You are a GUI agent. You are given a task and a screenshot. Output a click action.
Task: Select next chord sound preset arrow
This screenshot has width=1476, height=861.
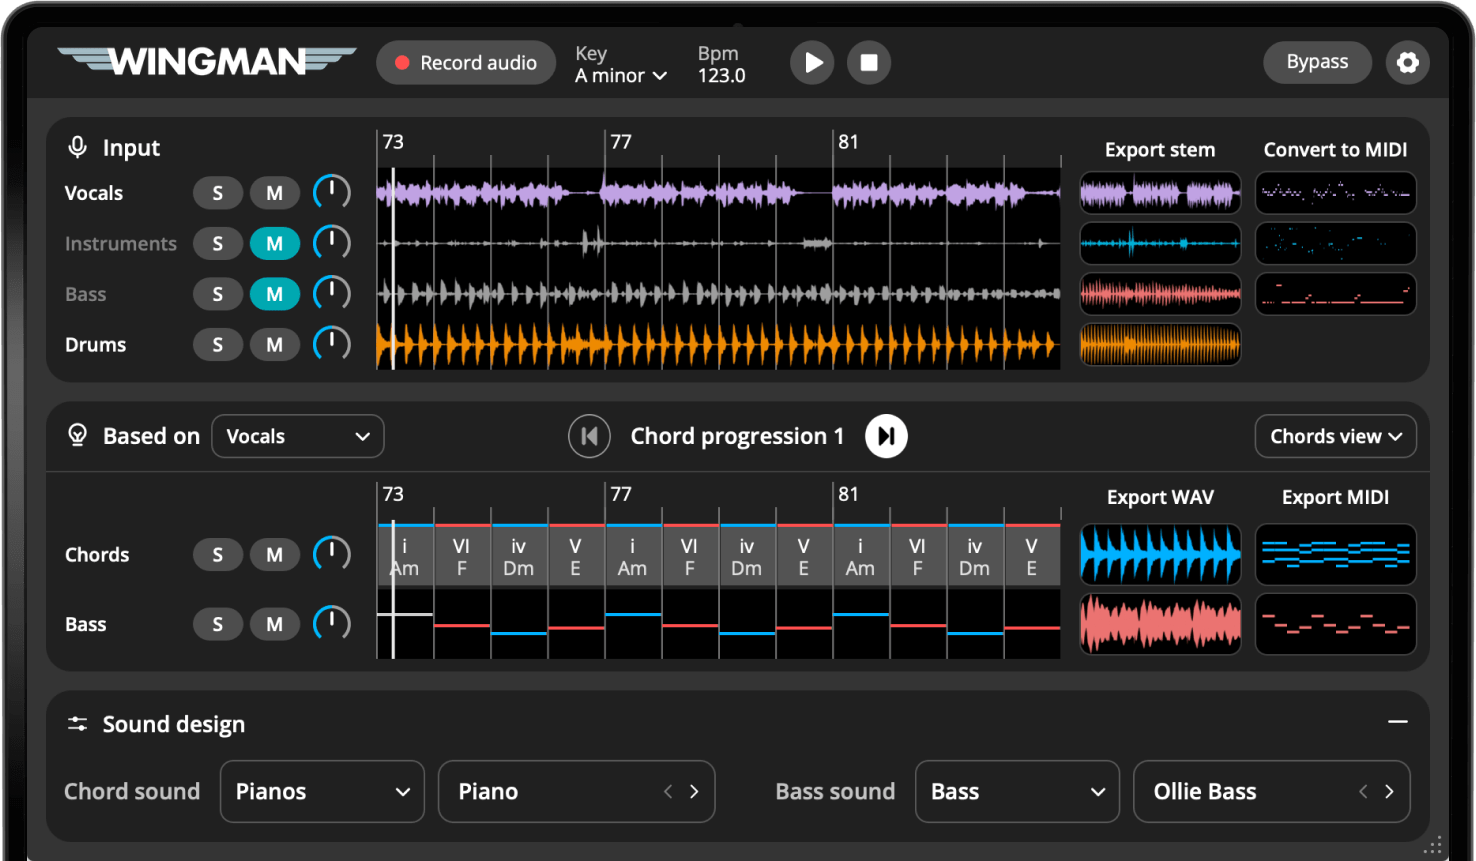point(694,791)
